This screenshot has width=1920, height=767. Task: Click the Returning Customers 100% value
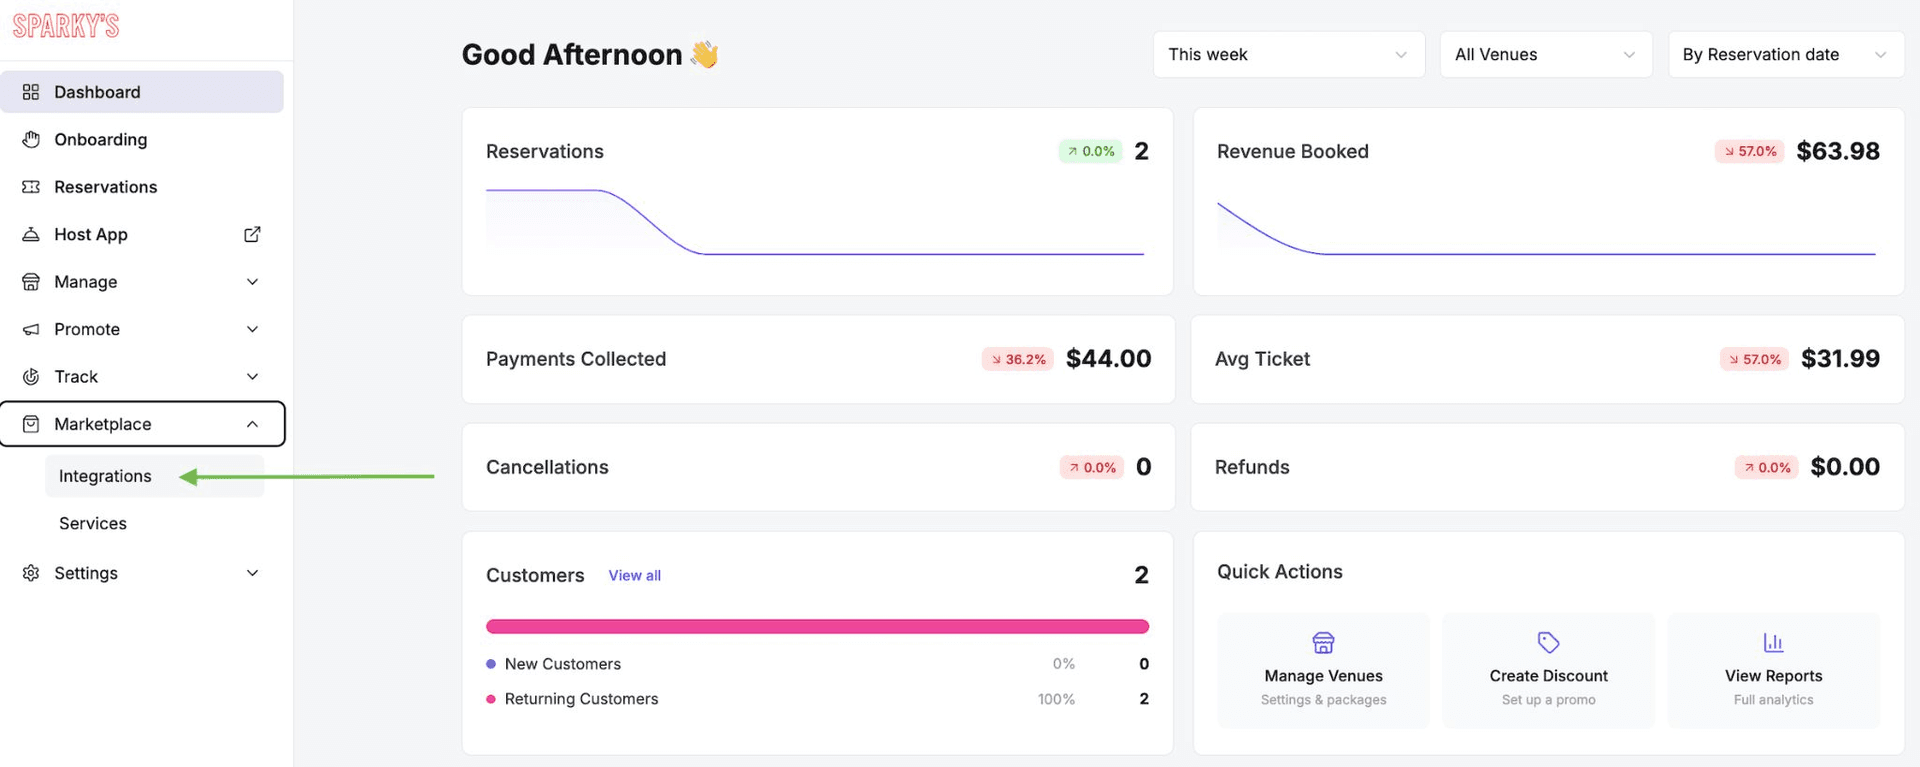(1056, 699)
